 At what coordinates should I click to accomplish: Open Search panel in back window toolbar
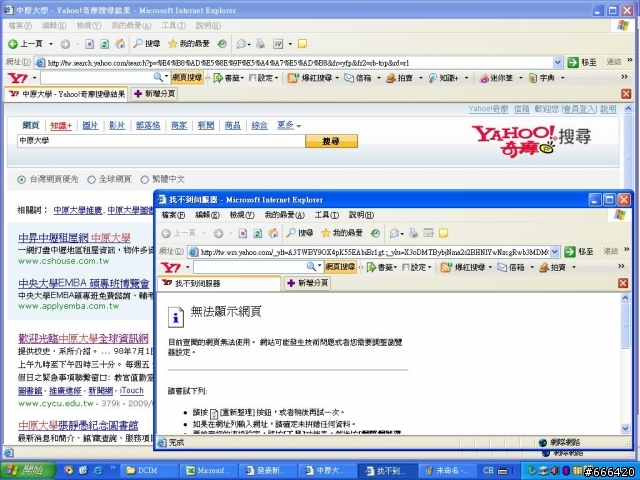point(147,44)
